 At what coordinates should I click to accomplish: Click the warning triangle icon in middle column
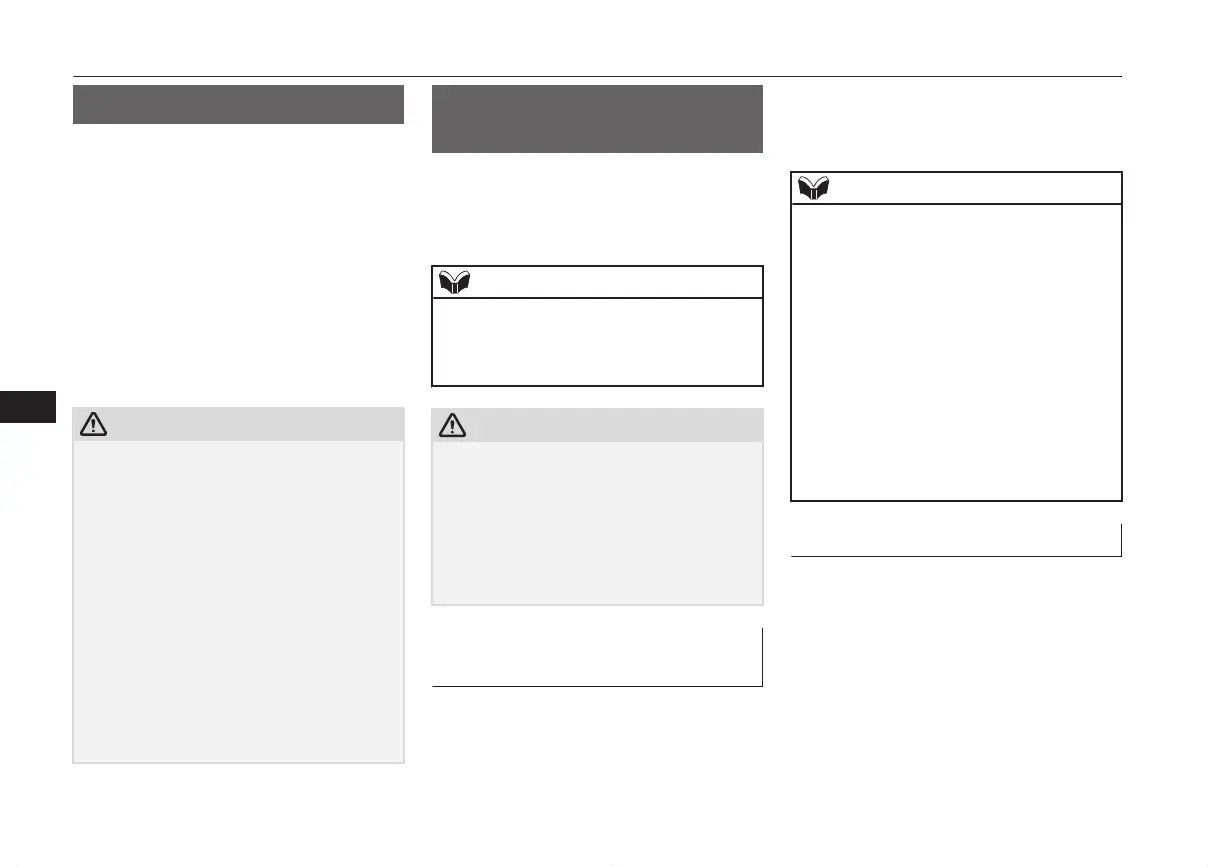point(452,424)
